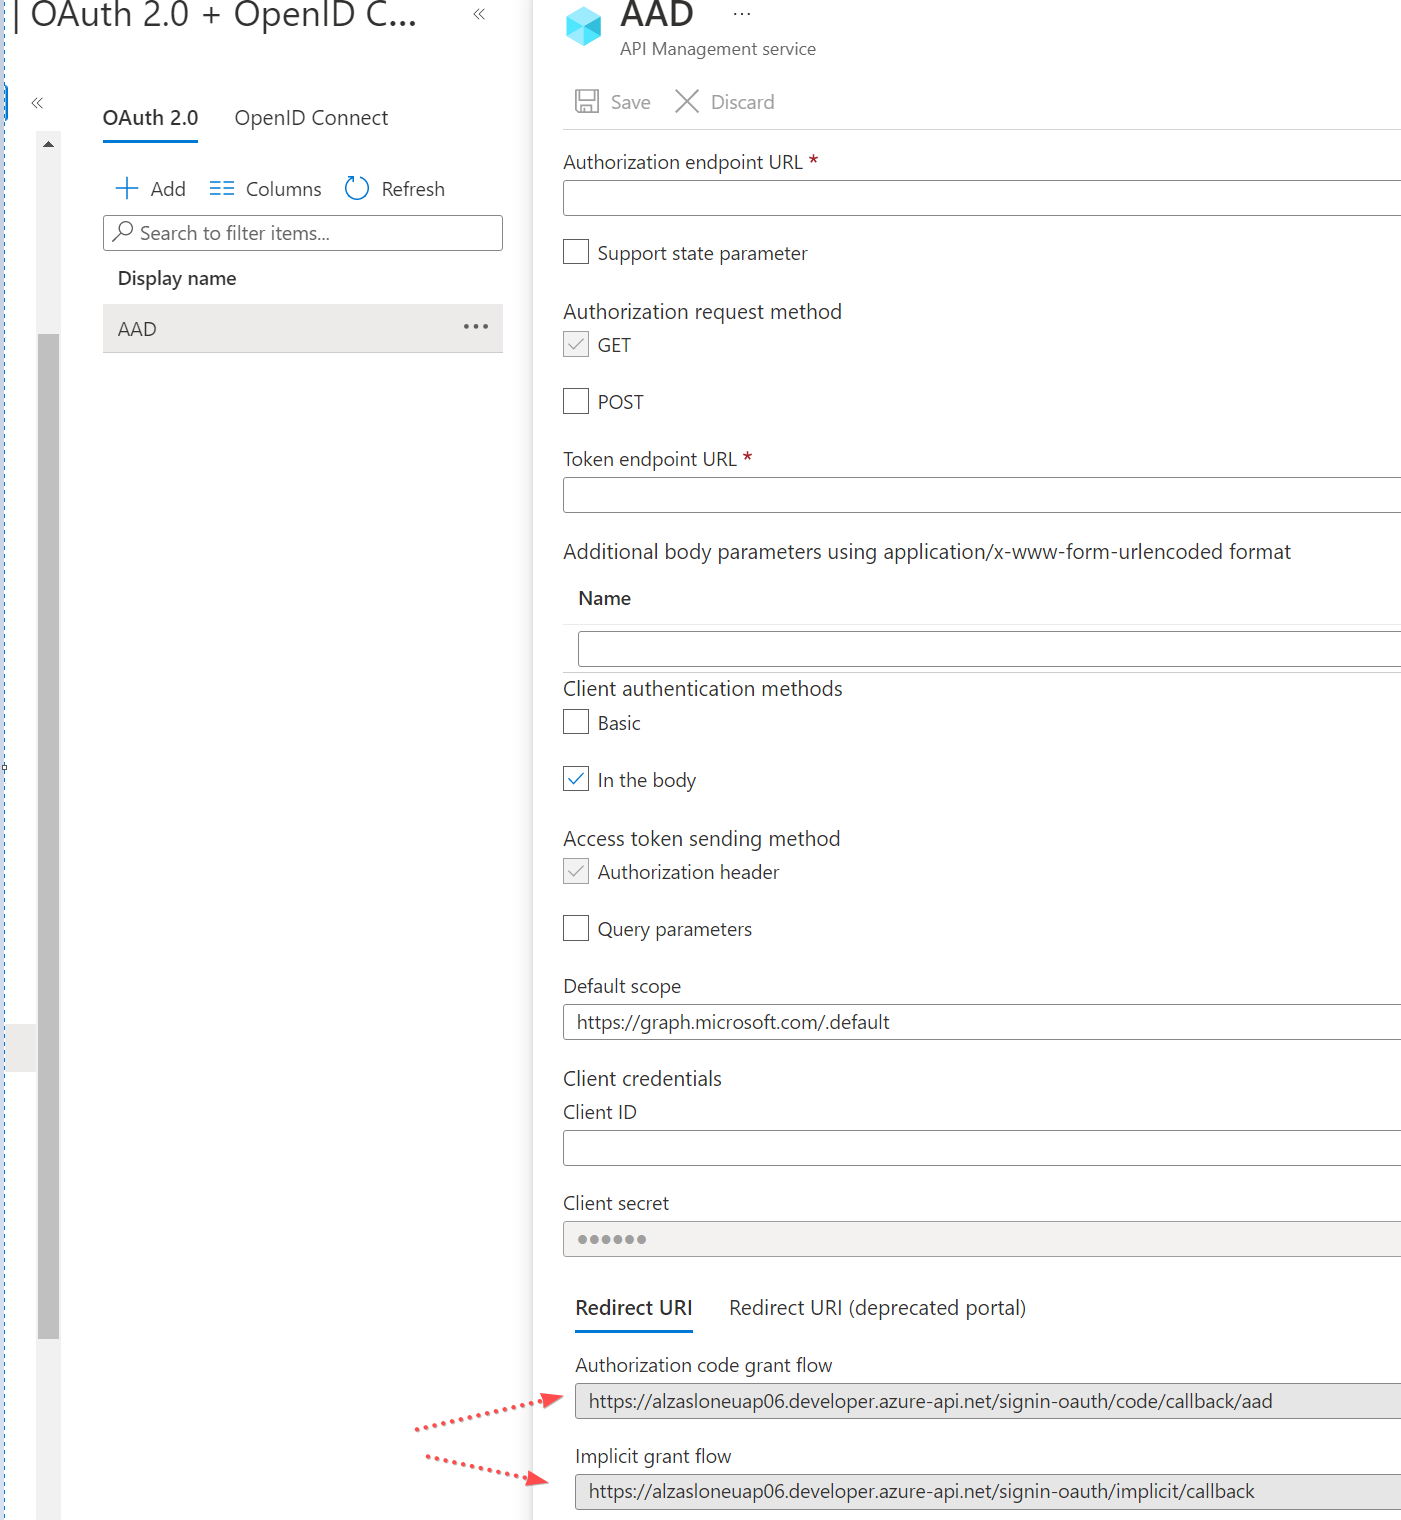Enable the Support state parameter checkbox
The width and height of the screenshot is (1401, 1520).
575,252
